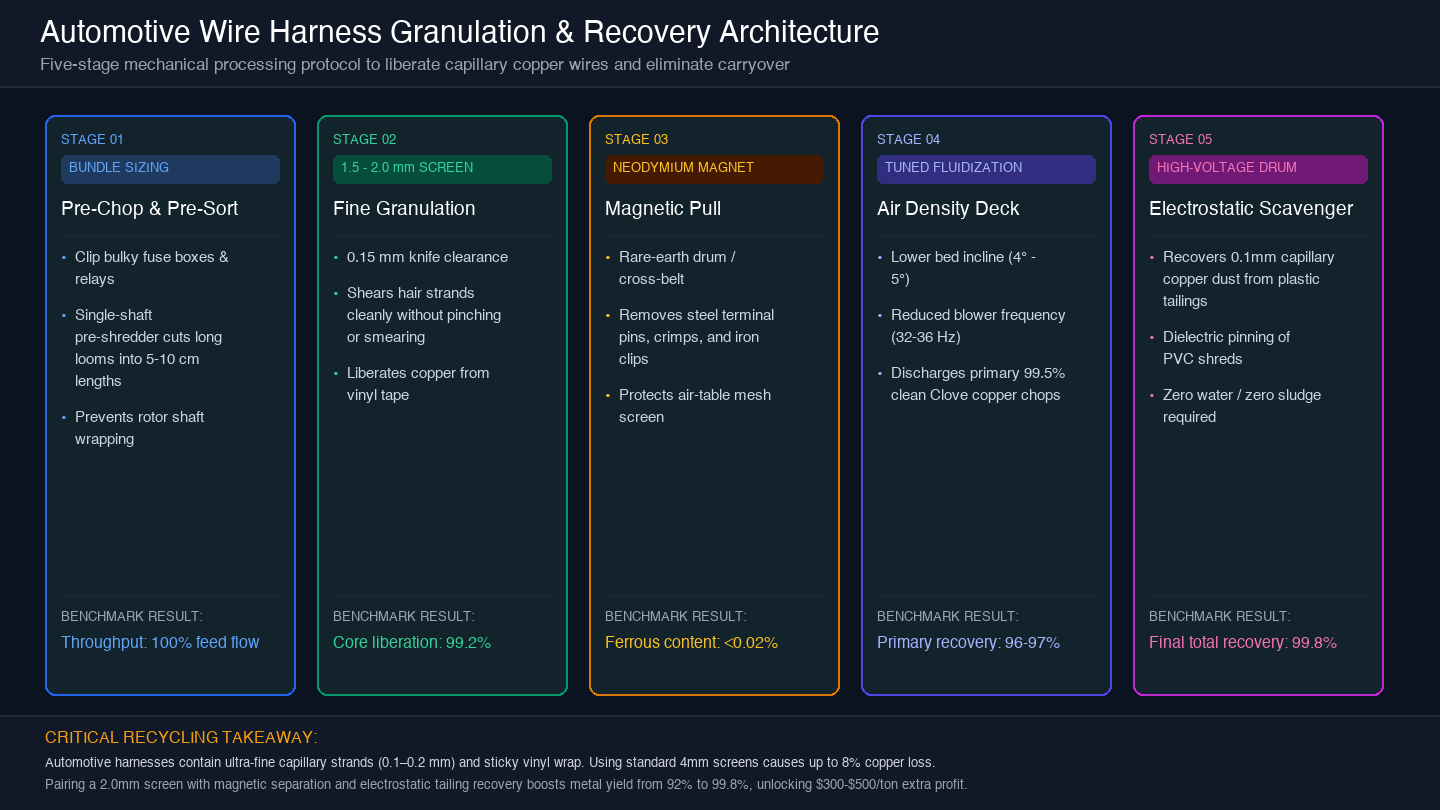Select the TUNED FLUIDIZATION tag

pyautogui.click(x=986, y=169)
